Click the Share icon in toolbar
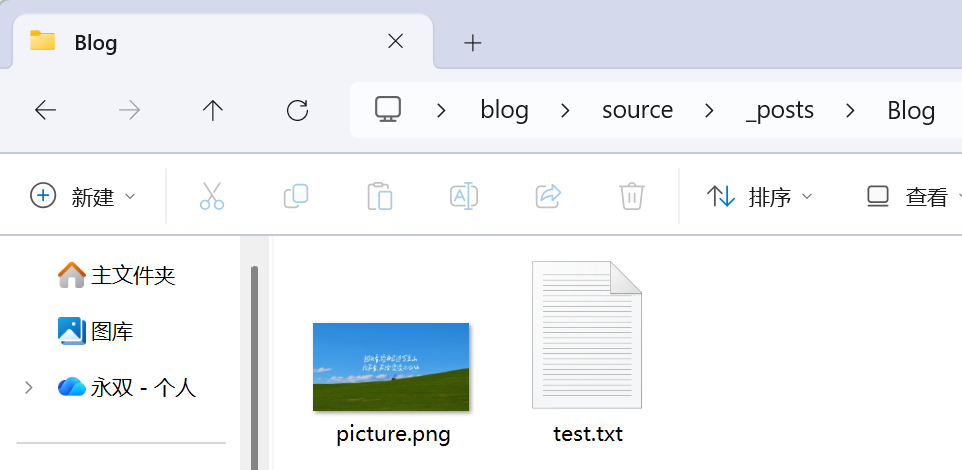This screenshot has width=962, height=470. click(548, 196)
